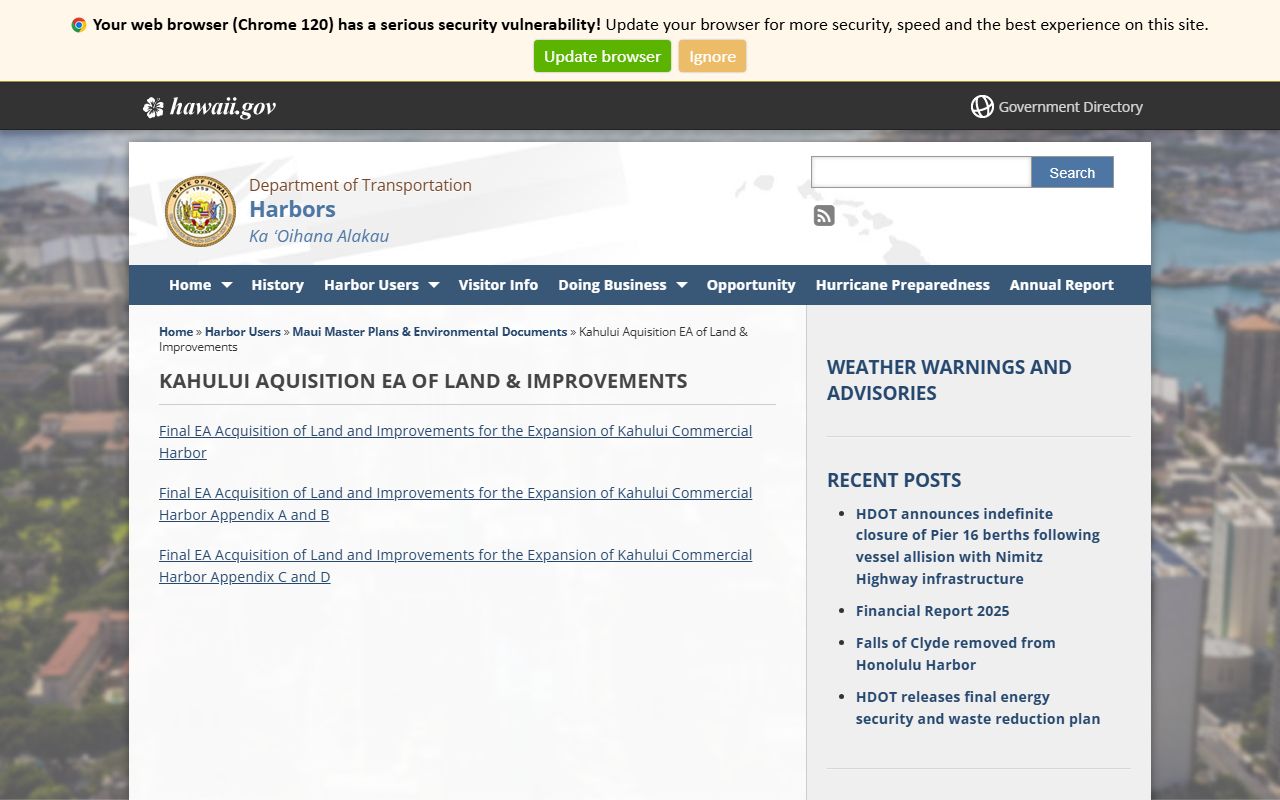This screenshot has height=800, width=1280.
Task: Open the Financial Report 2025 post
Action: coord(932,611)
